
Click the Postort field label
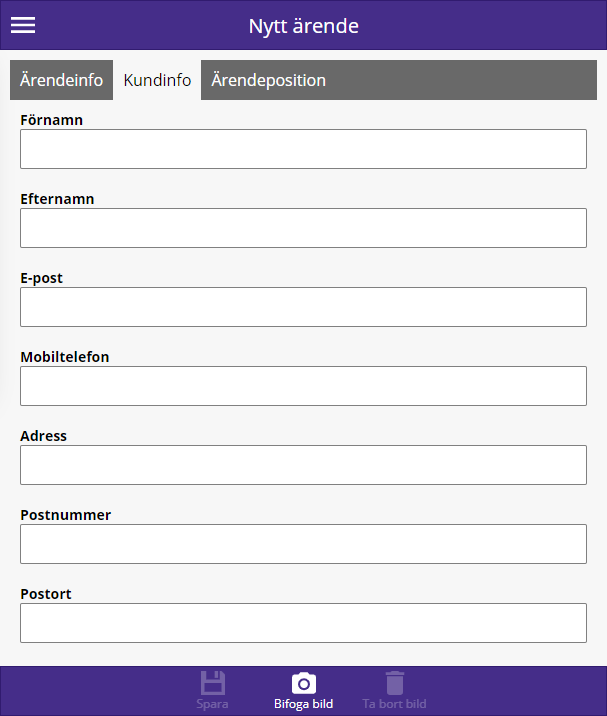pos(46,594)
